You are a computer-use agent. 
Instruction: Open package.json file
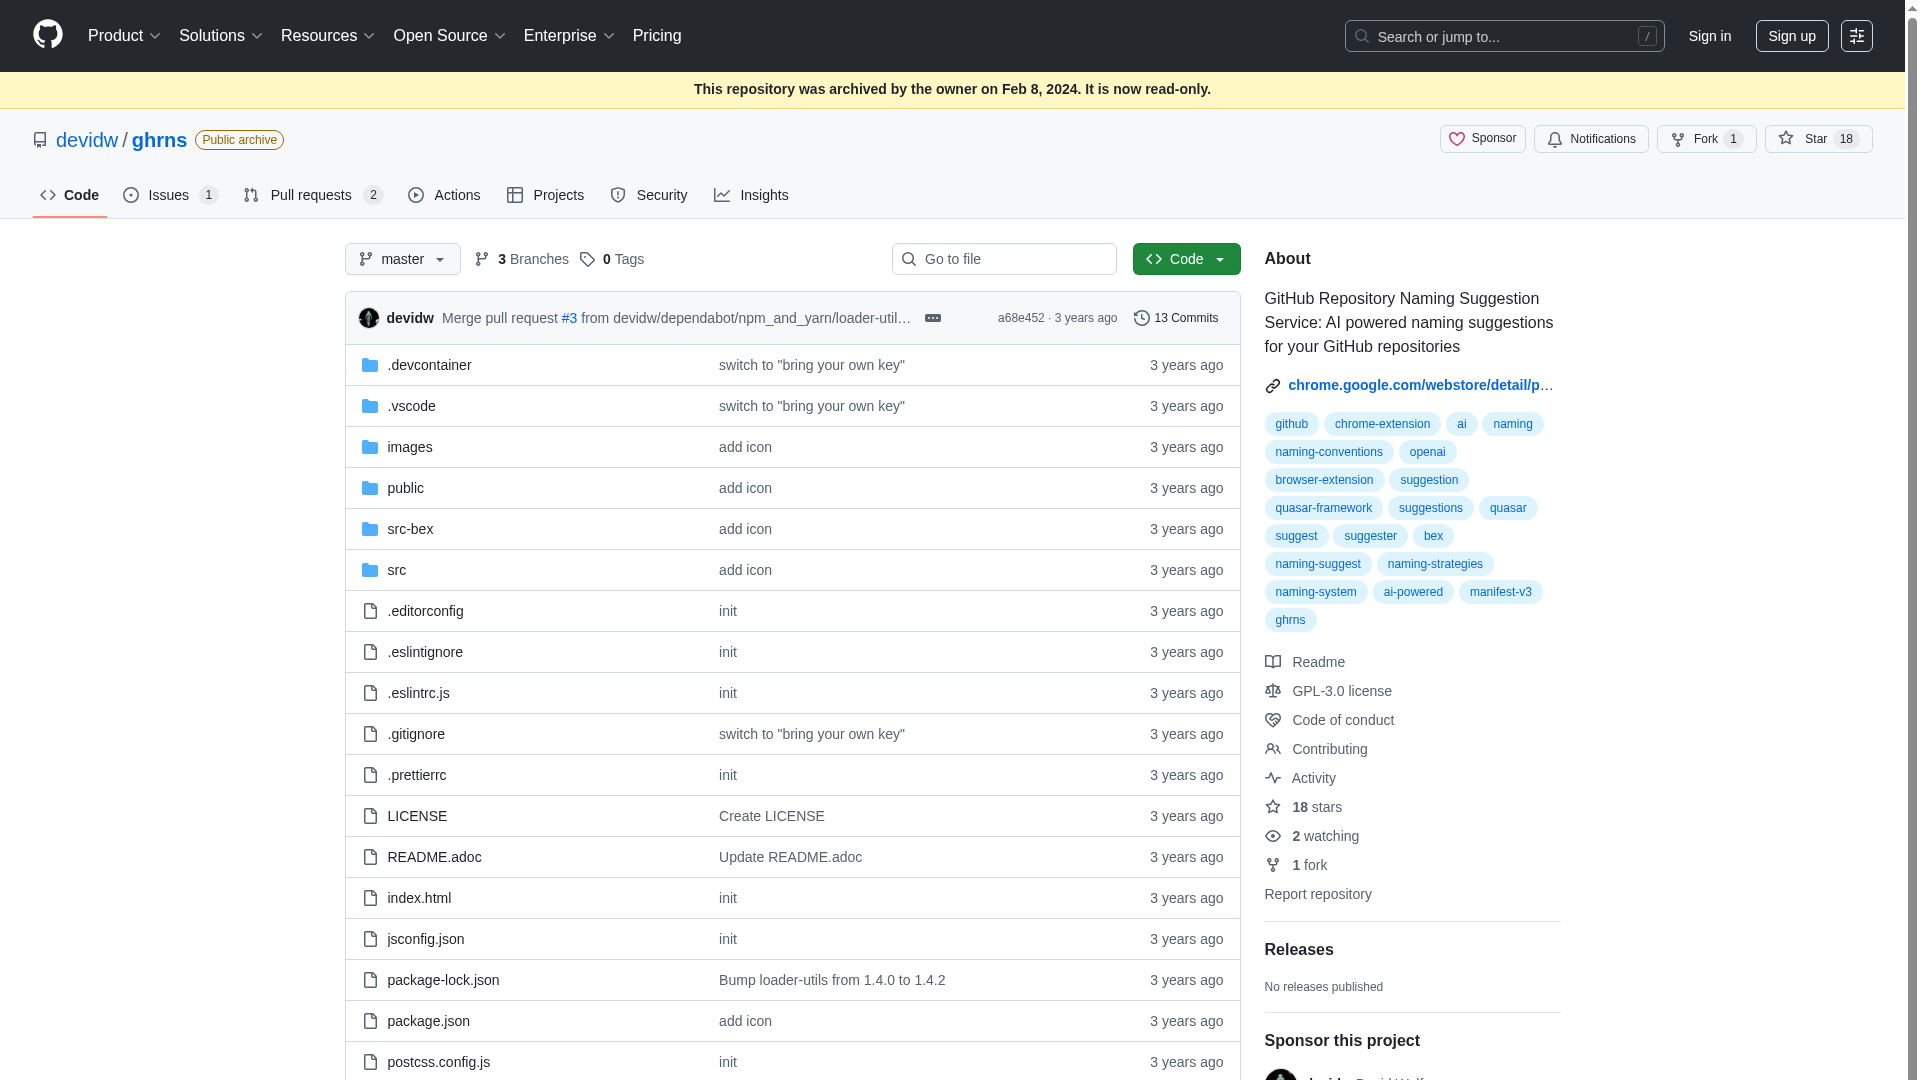click(428, 1021)
